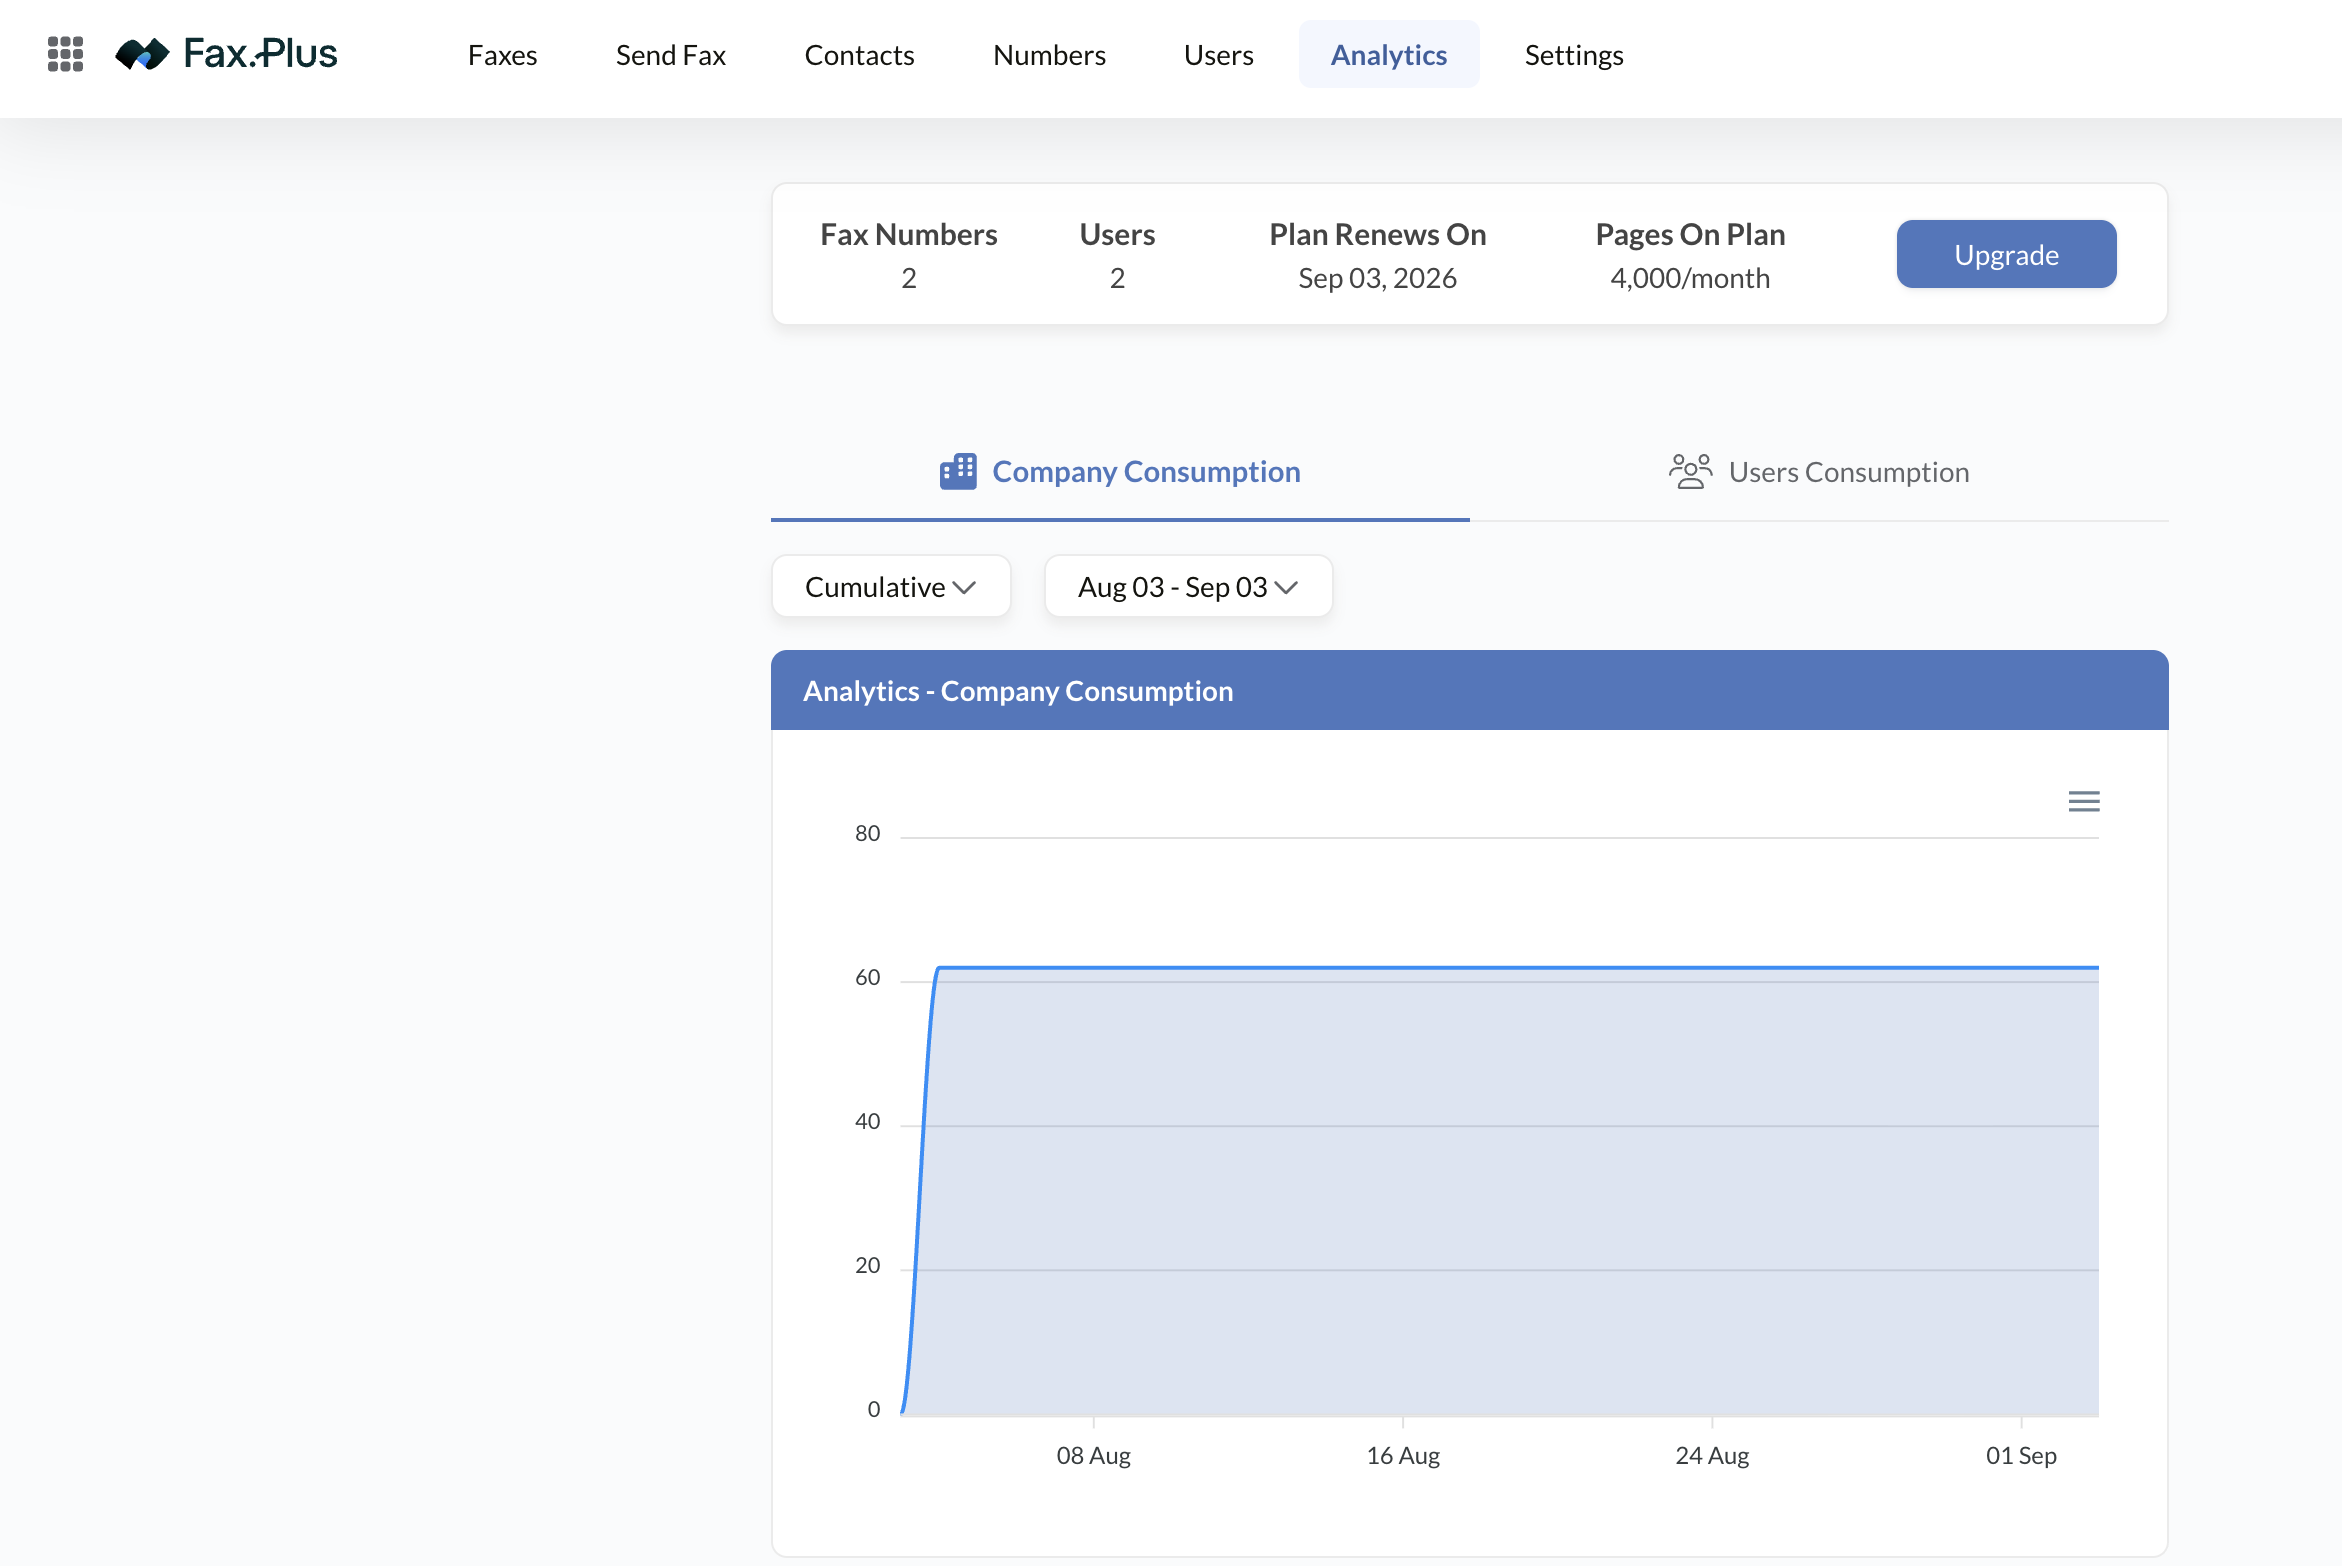Viewport: 2342px width, 1566px height.
Task: Click the 08 Aug axis label
Action: [x=1093, y=1456]
